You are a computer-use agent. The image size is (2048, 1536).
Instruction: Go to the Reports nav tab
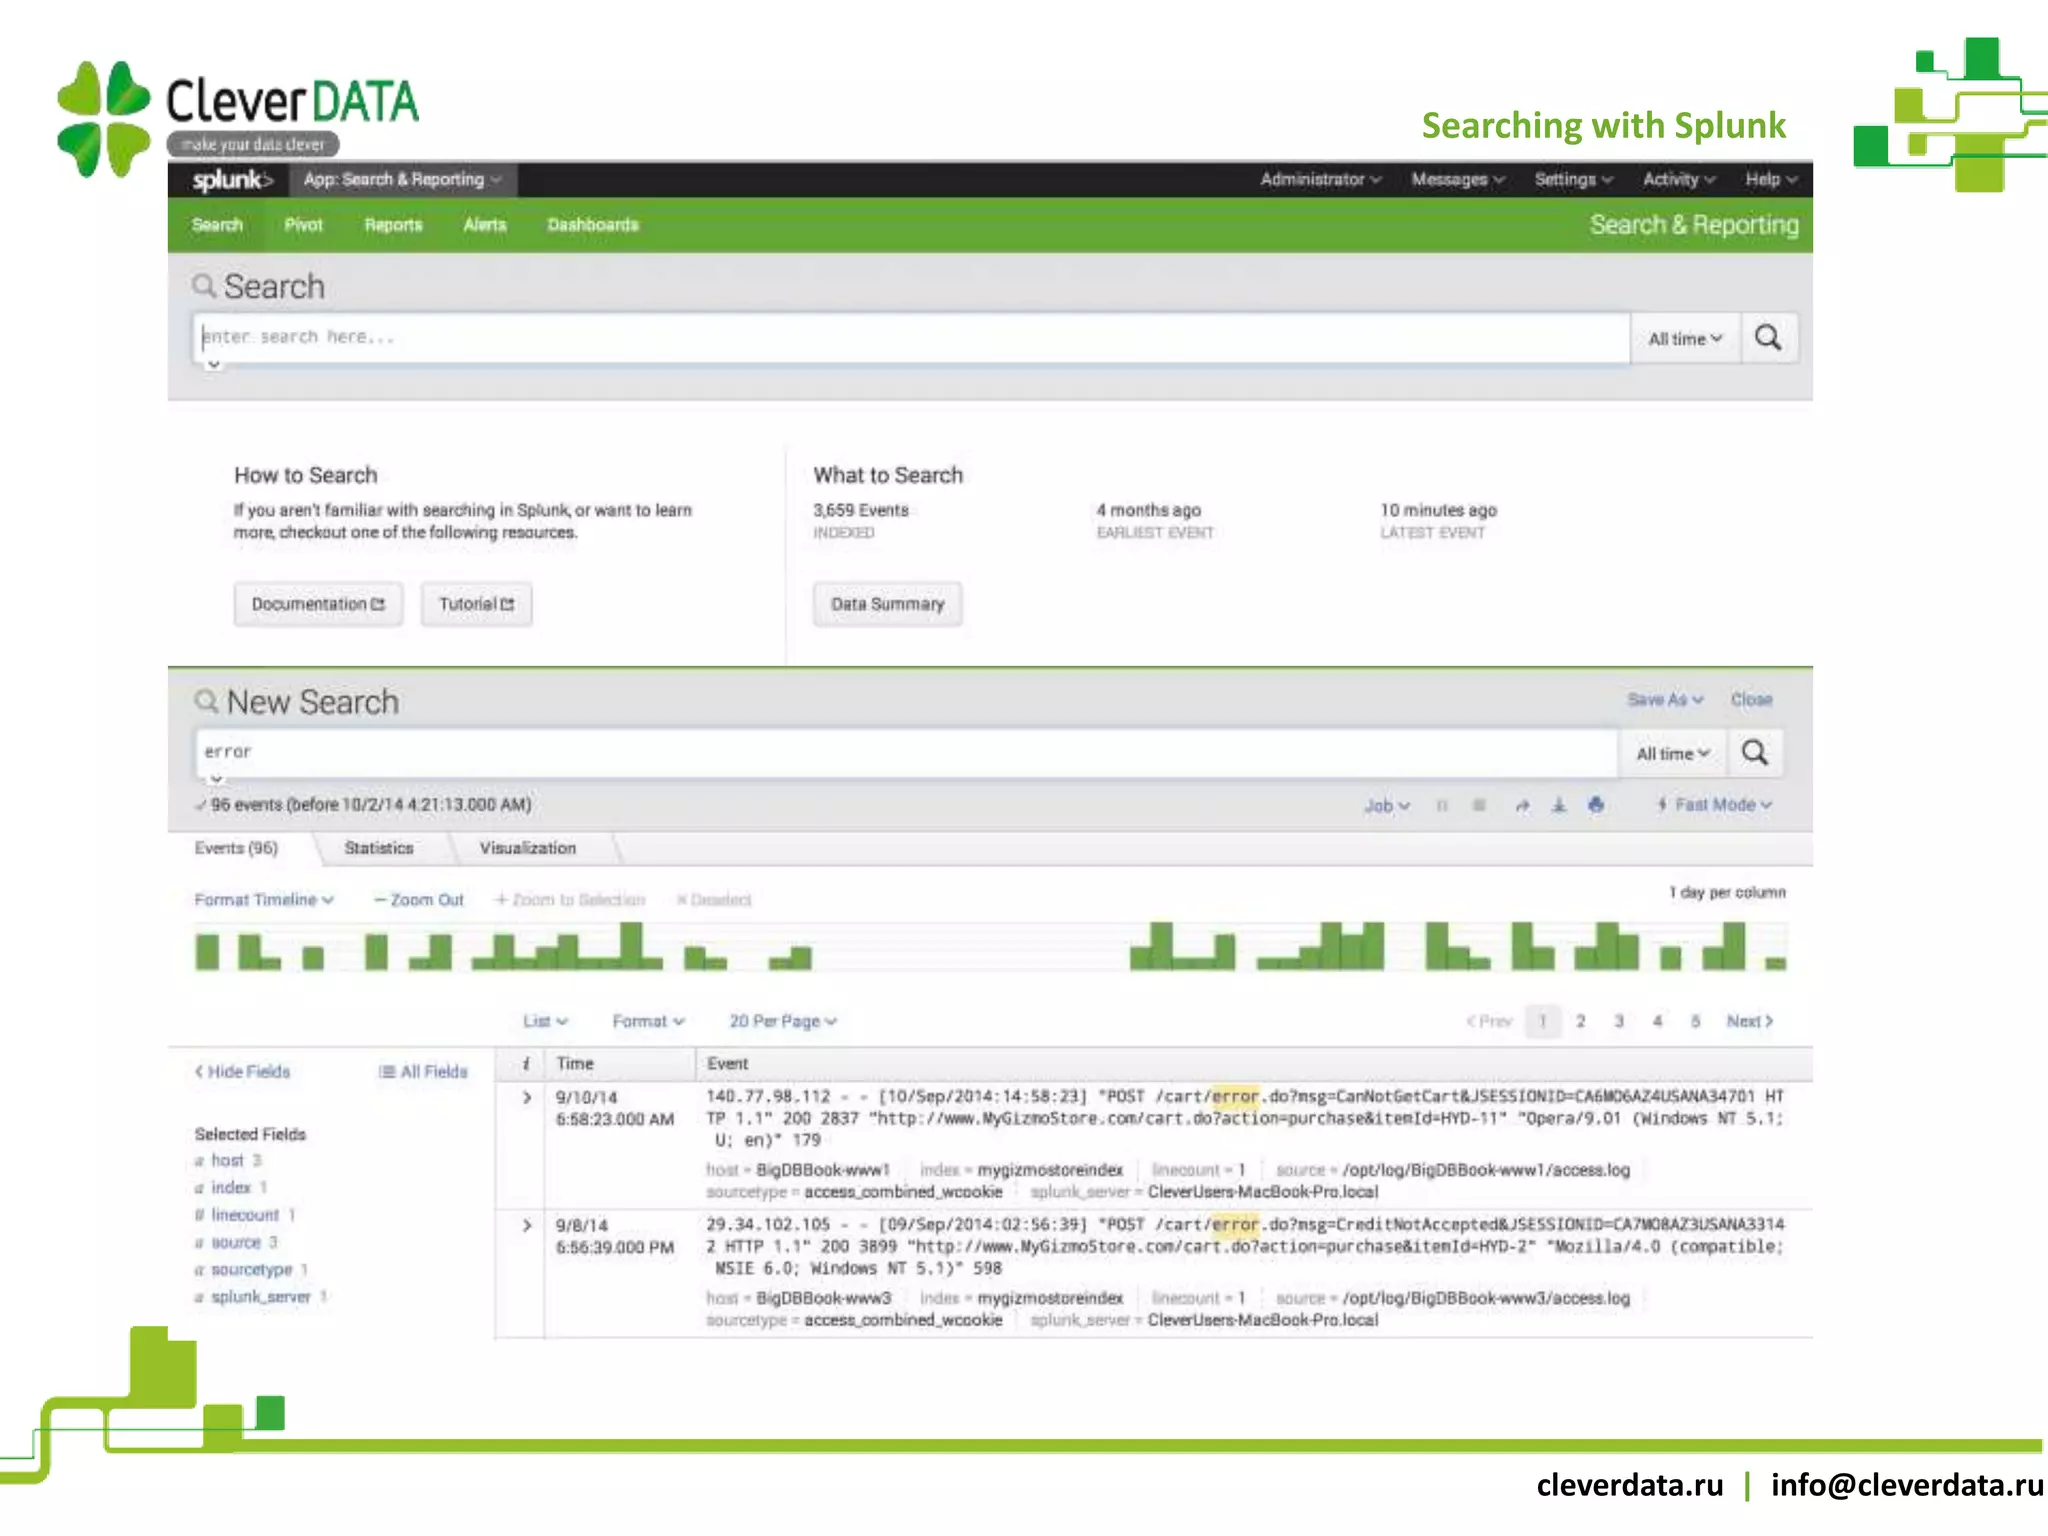point(393,225)
